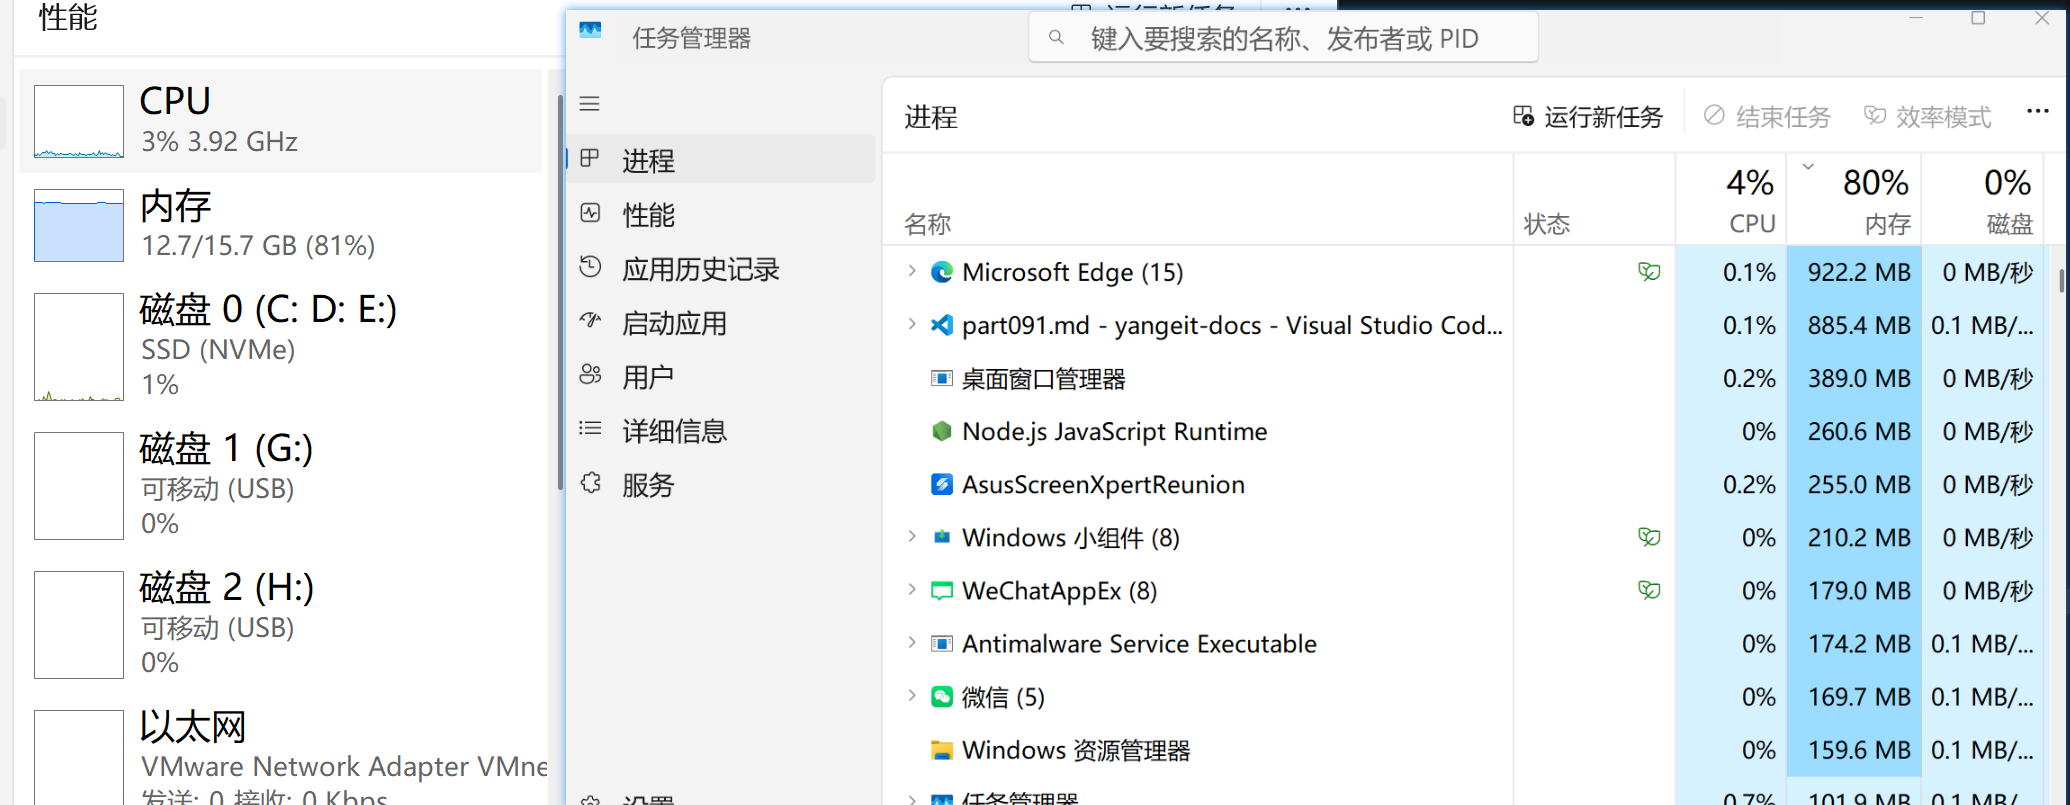Screen dimensions: 2070x805
Task: Click the AsusScreenXpertReunion icon
Action: (x=941, y=484)
